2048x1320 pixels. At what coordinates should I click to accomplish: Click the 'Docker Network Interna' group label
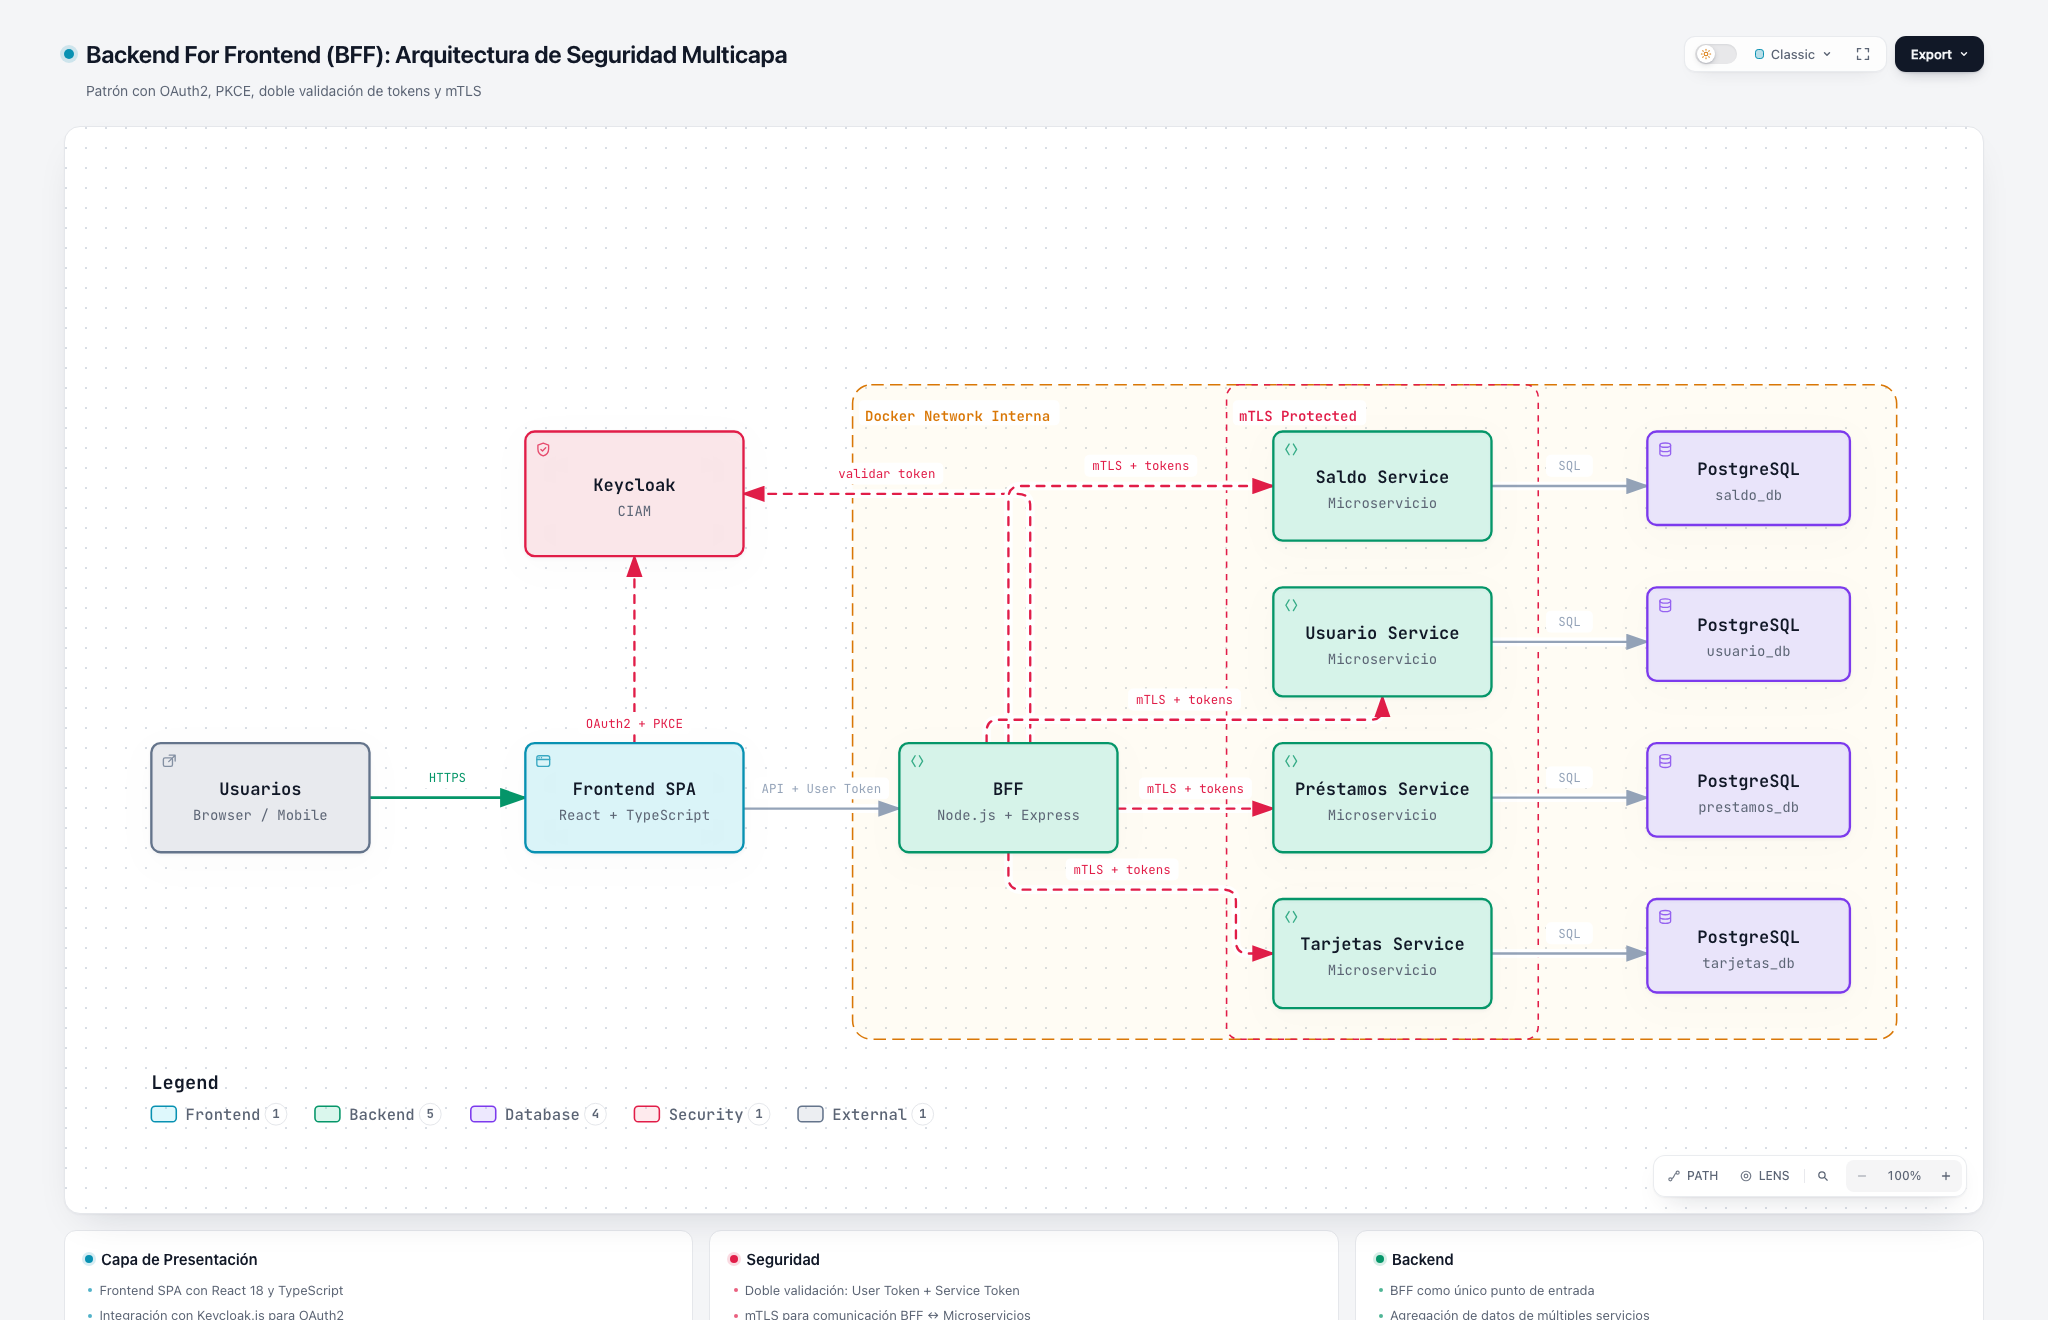click(x=957, y=416)
